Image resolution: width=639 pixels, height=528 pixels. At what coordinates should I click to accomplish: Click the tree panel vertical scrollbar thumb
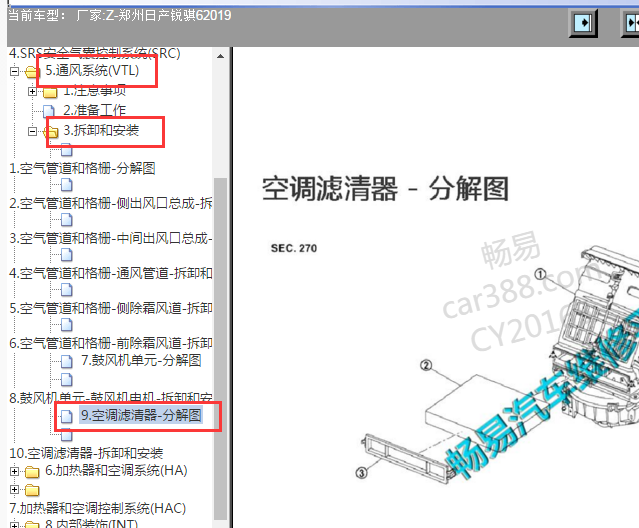tap(220, 349)
